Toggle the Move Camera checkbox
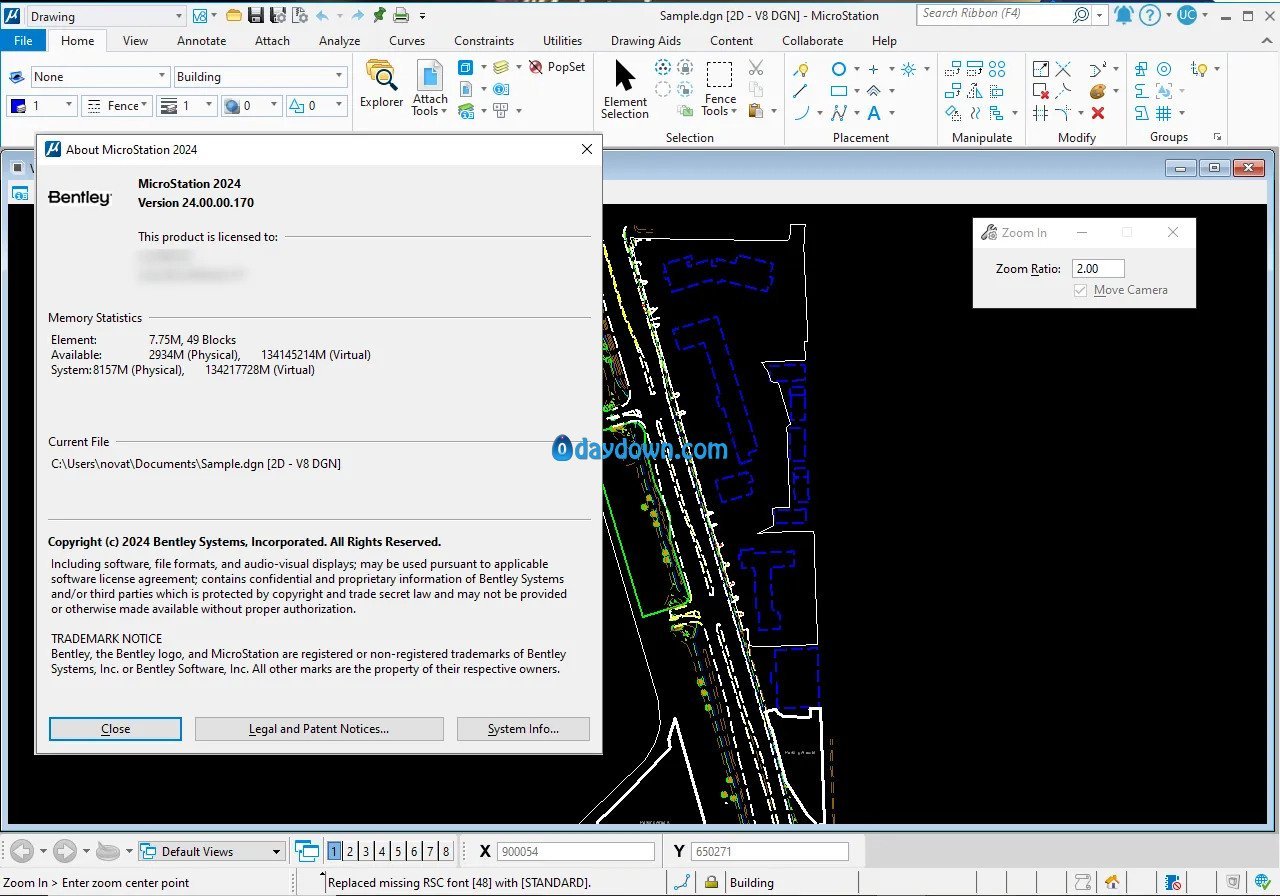This screenshot has width=1280, height=896. tap(1080, 290)
